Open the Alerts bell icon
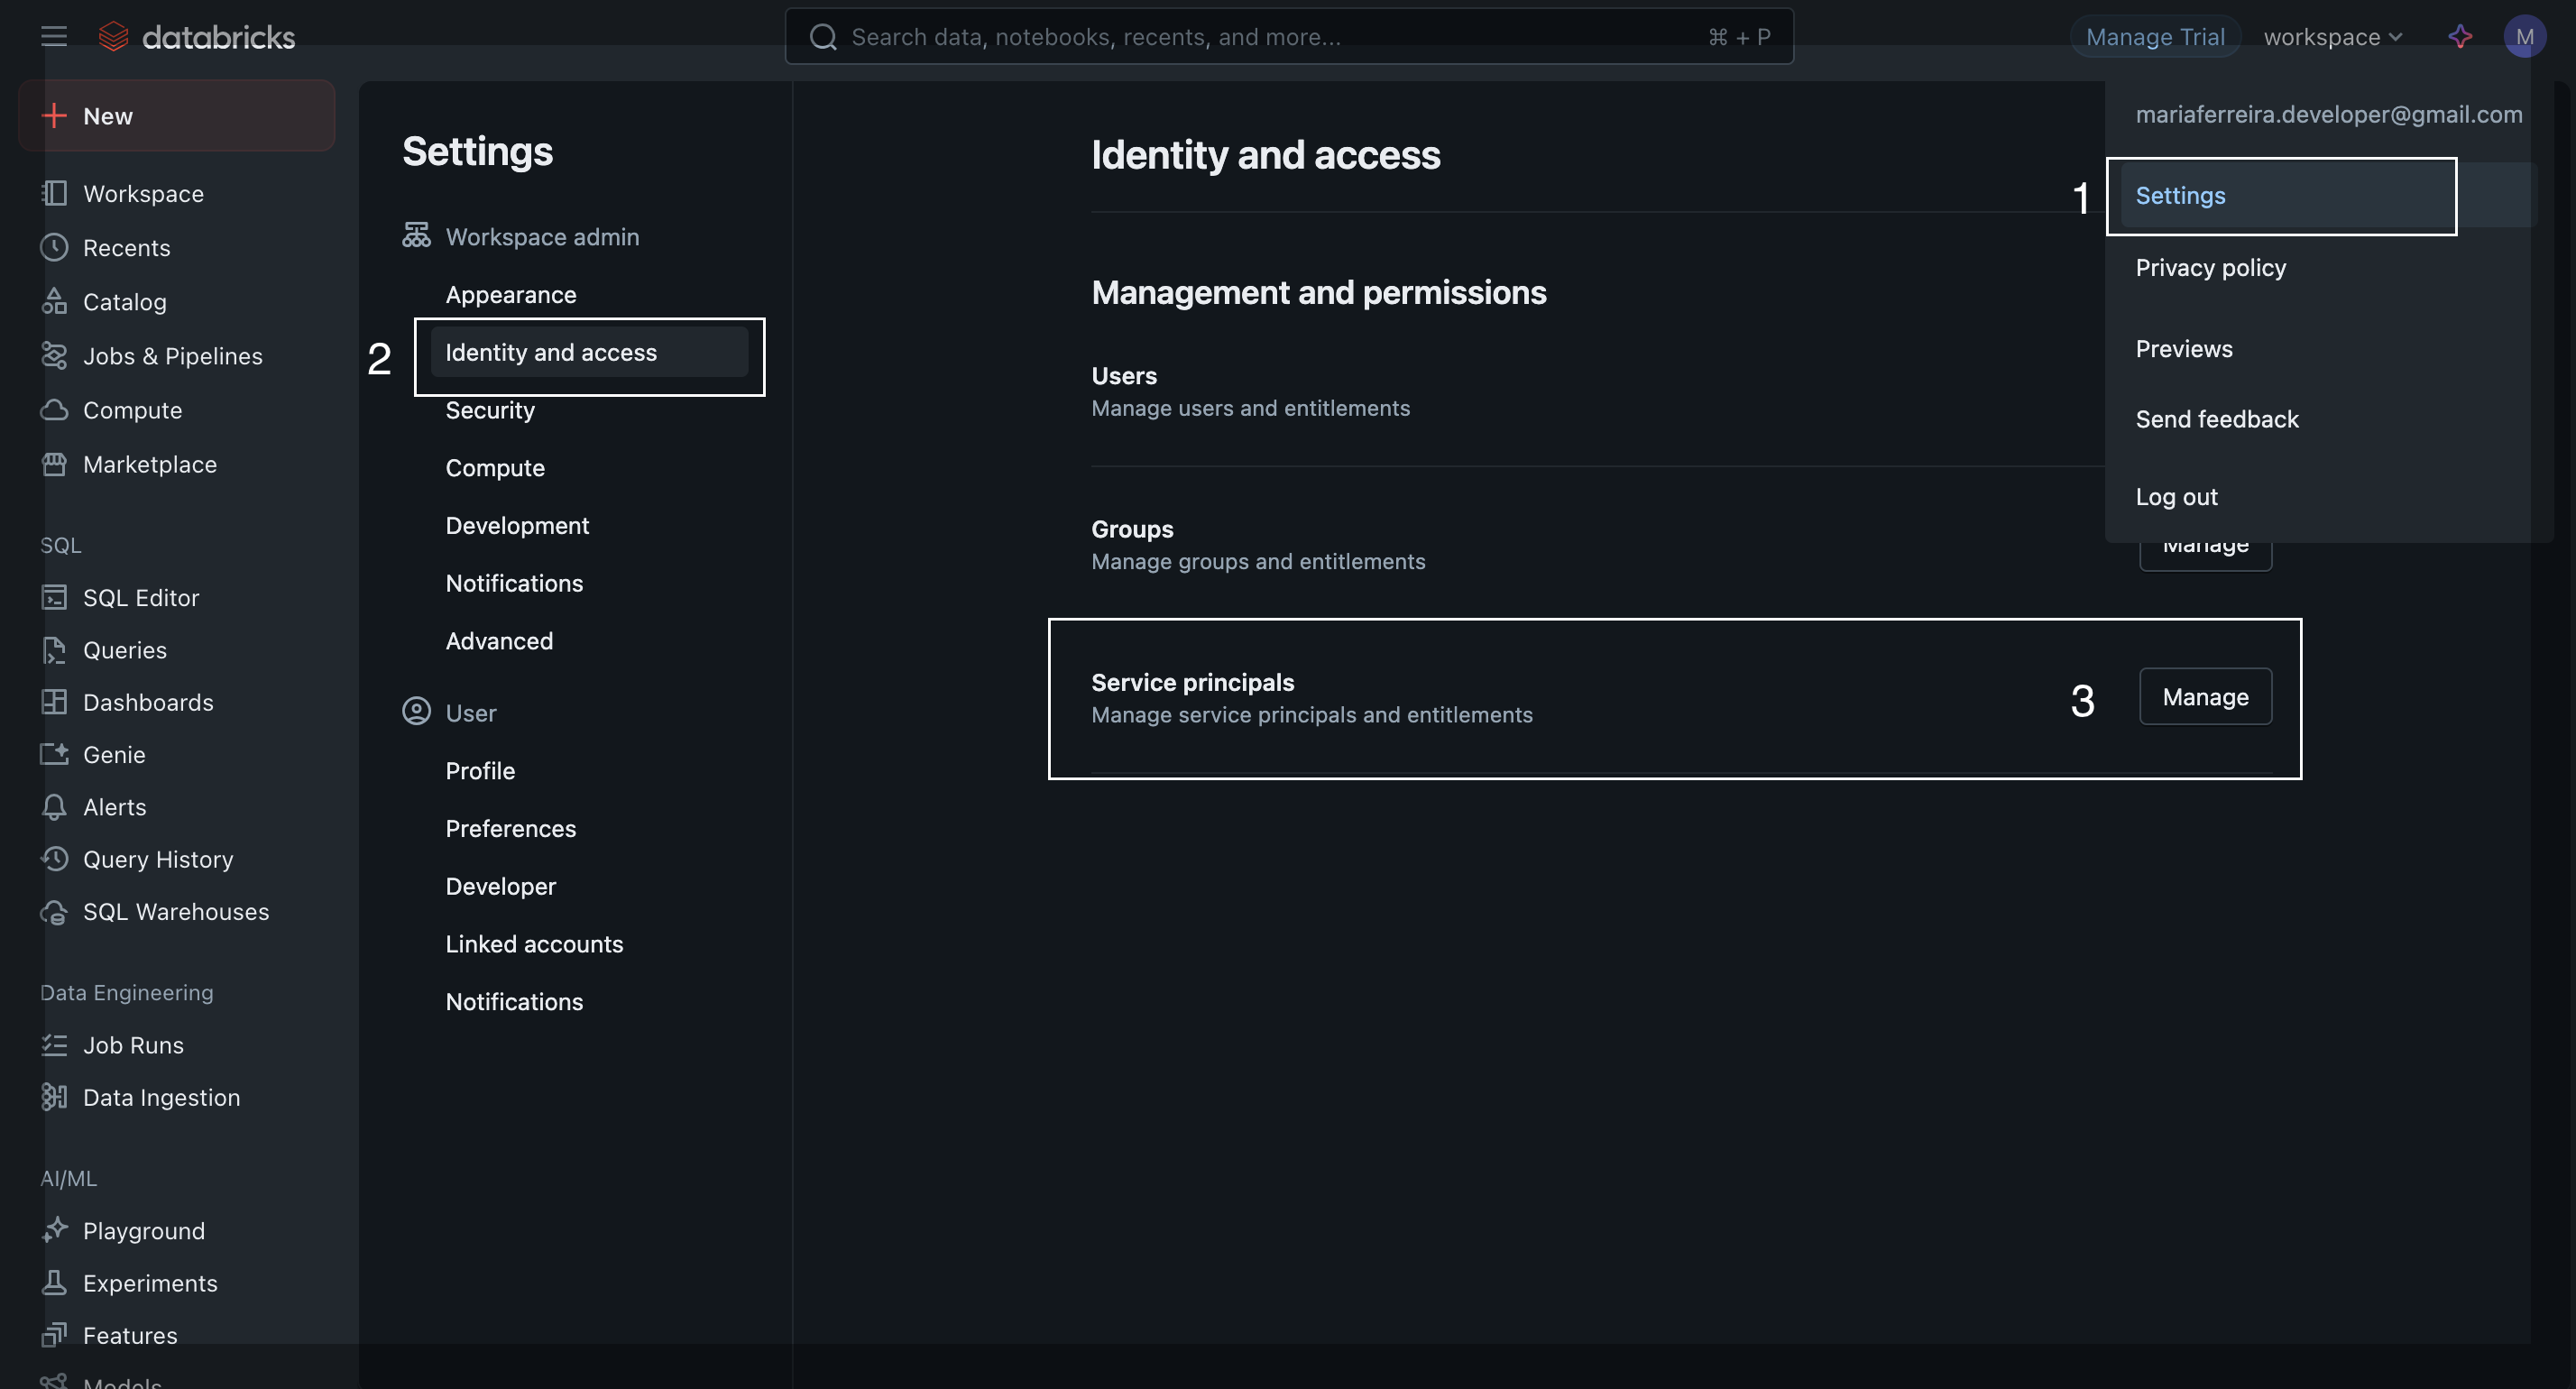 [x=54, y=807]
